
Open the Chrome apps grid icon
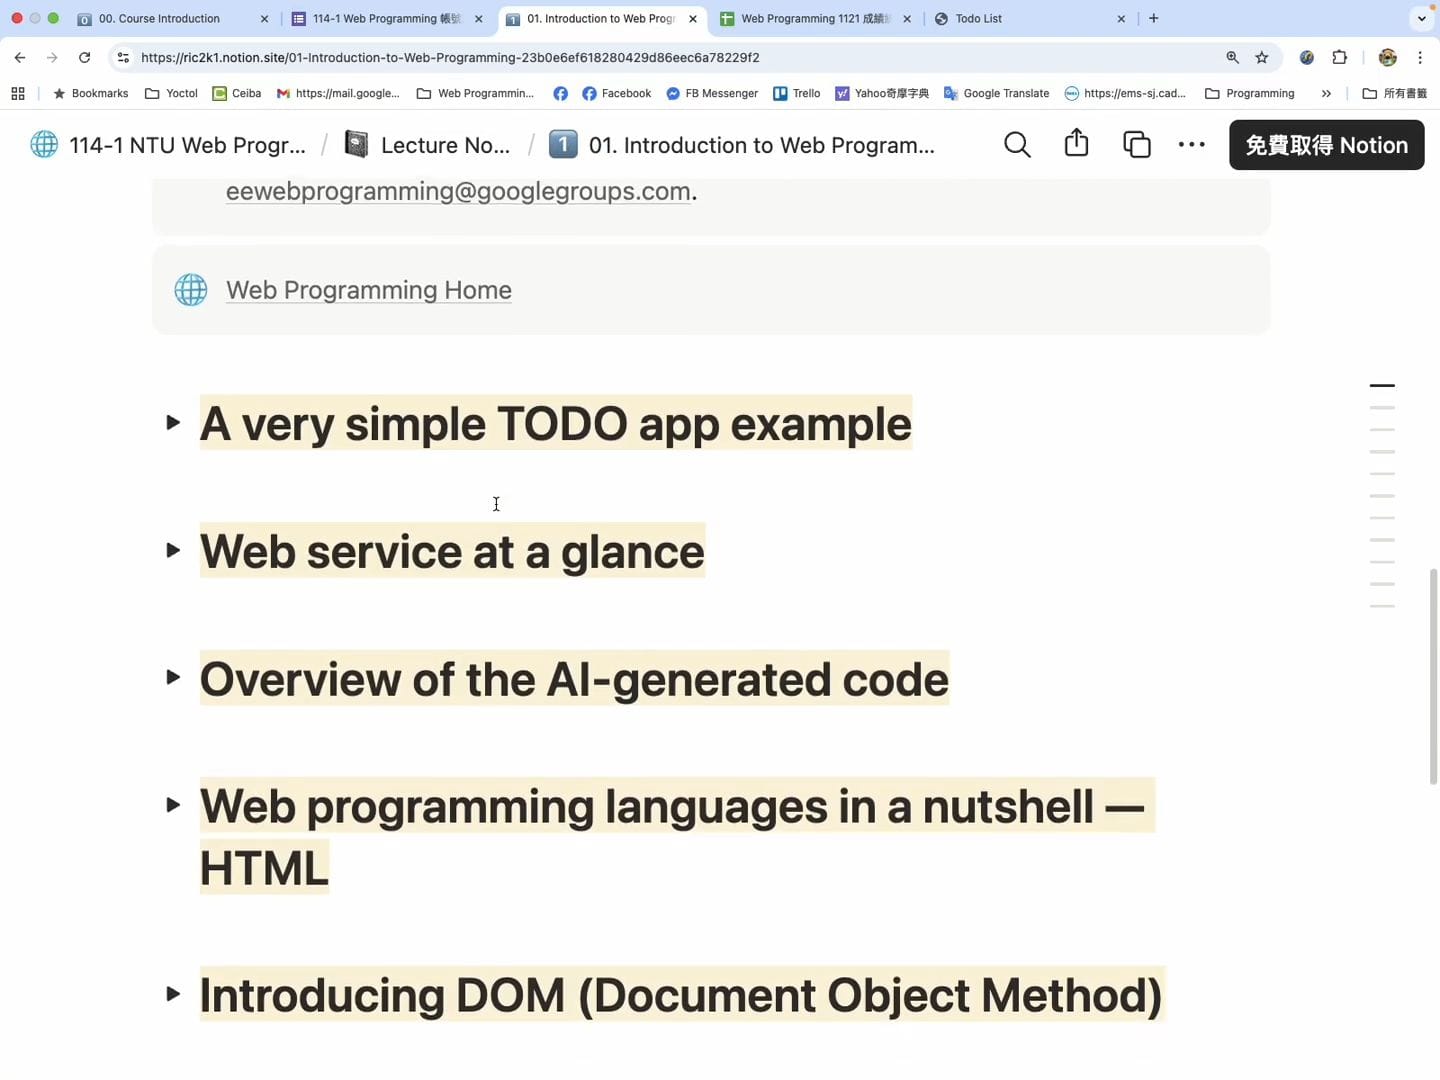[x=18, y=94]
